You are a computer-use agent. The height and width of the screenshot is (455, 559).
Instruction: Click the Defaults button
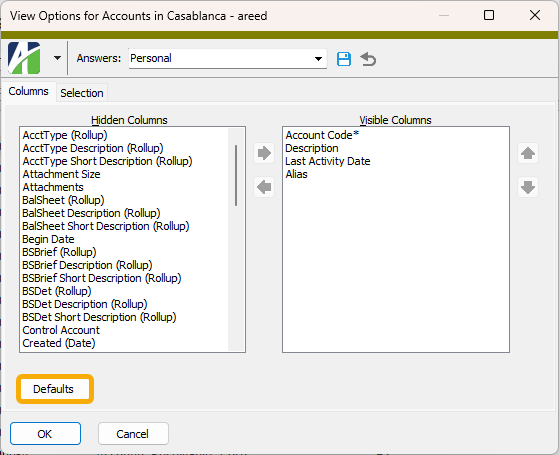click(53, 389)
